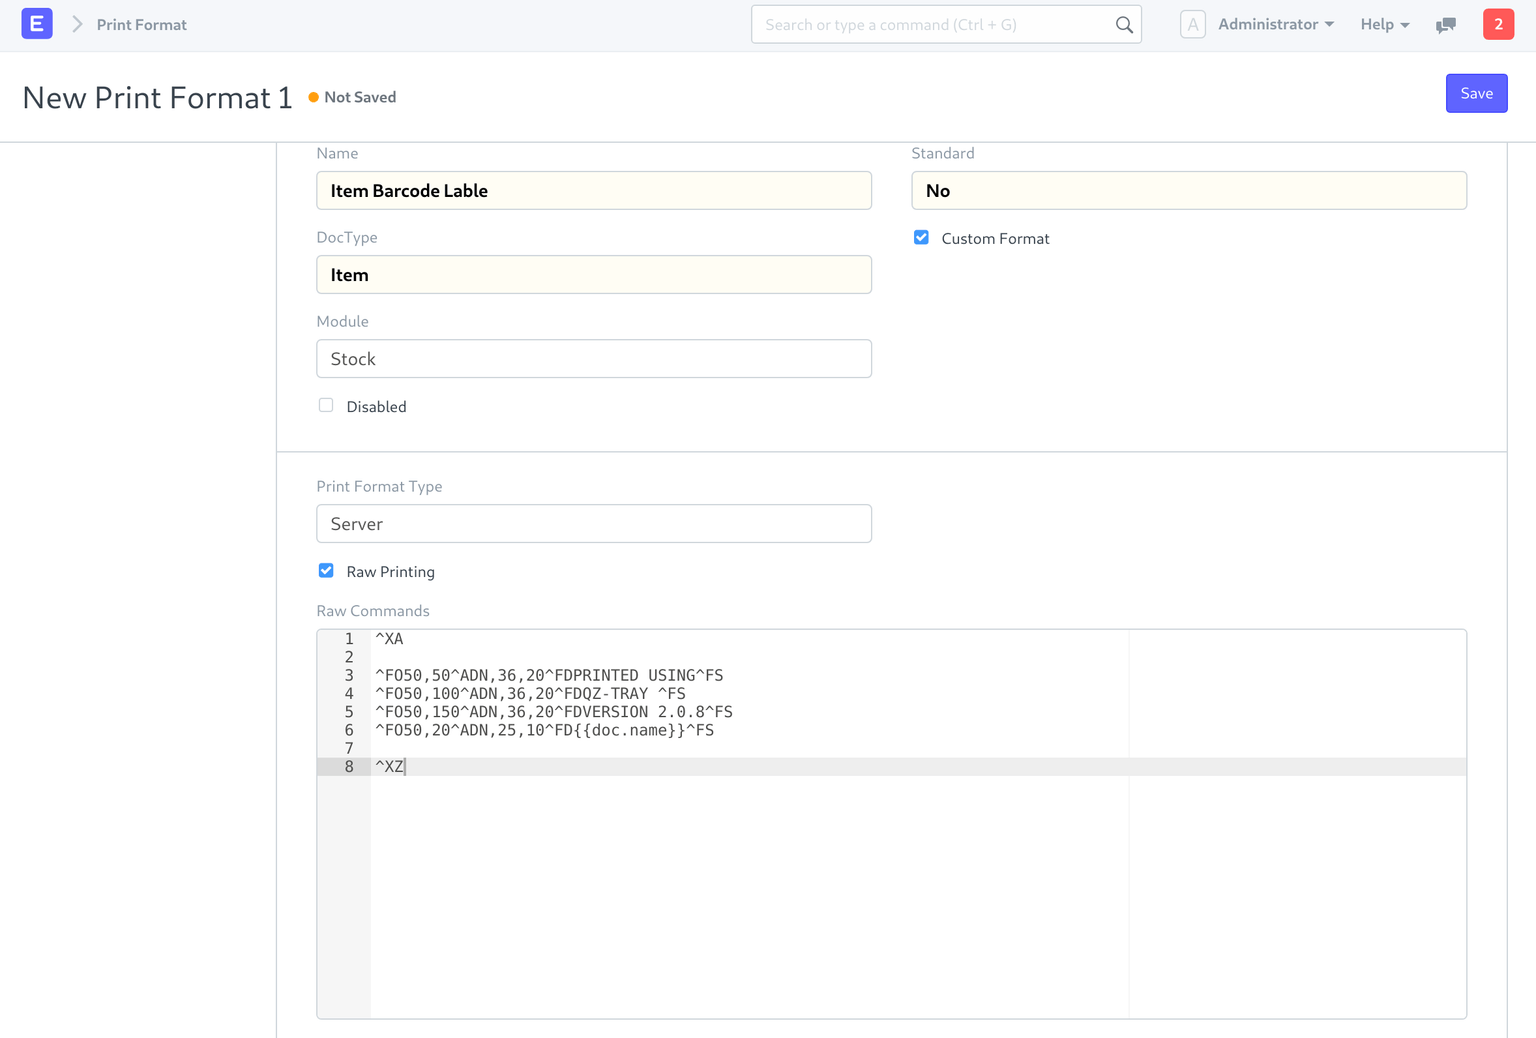This screenshot has height=1038, width=1536.
Task: Click the Save button
Action: click(1476, 93)
